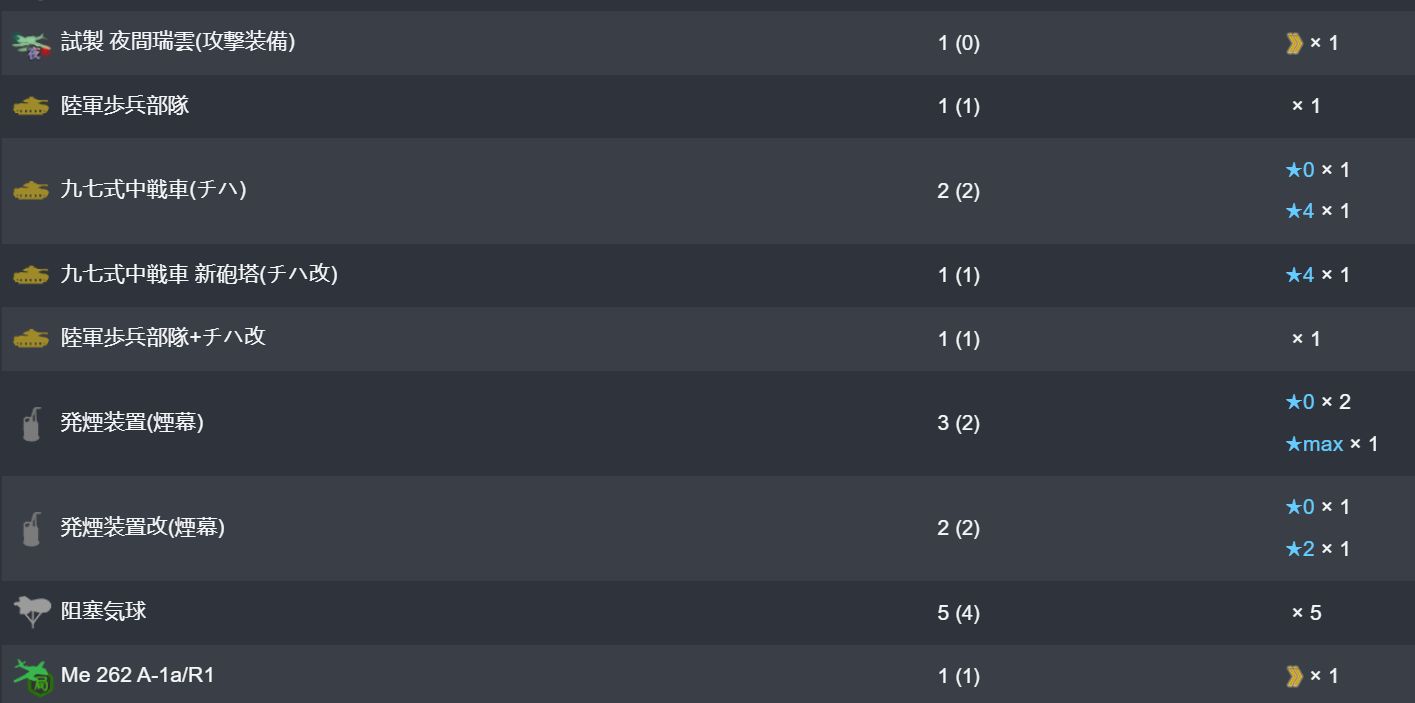Click the barrage balloon icon
The width and height of the screenshot is (1415, 703).
32,611
